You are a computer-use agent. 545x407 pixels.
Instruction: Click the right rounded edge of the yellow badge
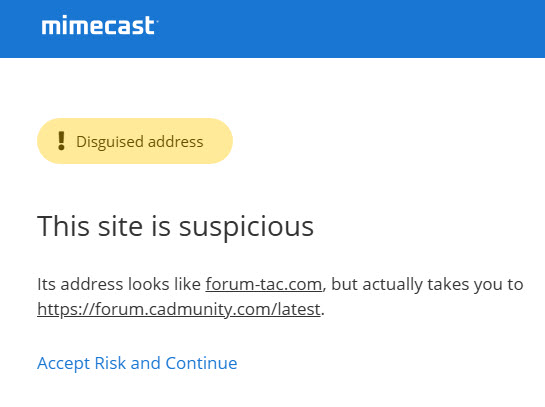coord(224,141)
